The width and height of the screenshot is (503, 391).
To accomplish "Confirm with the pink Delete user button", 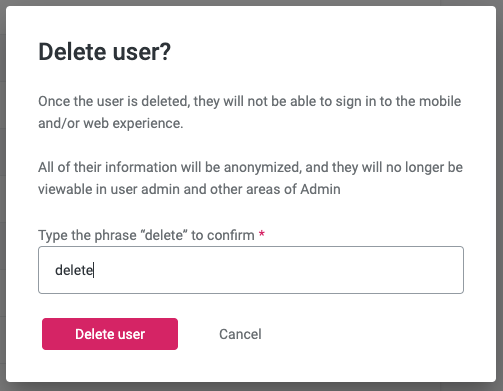I will tap(110, 334).
